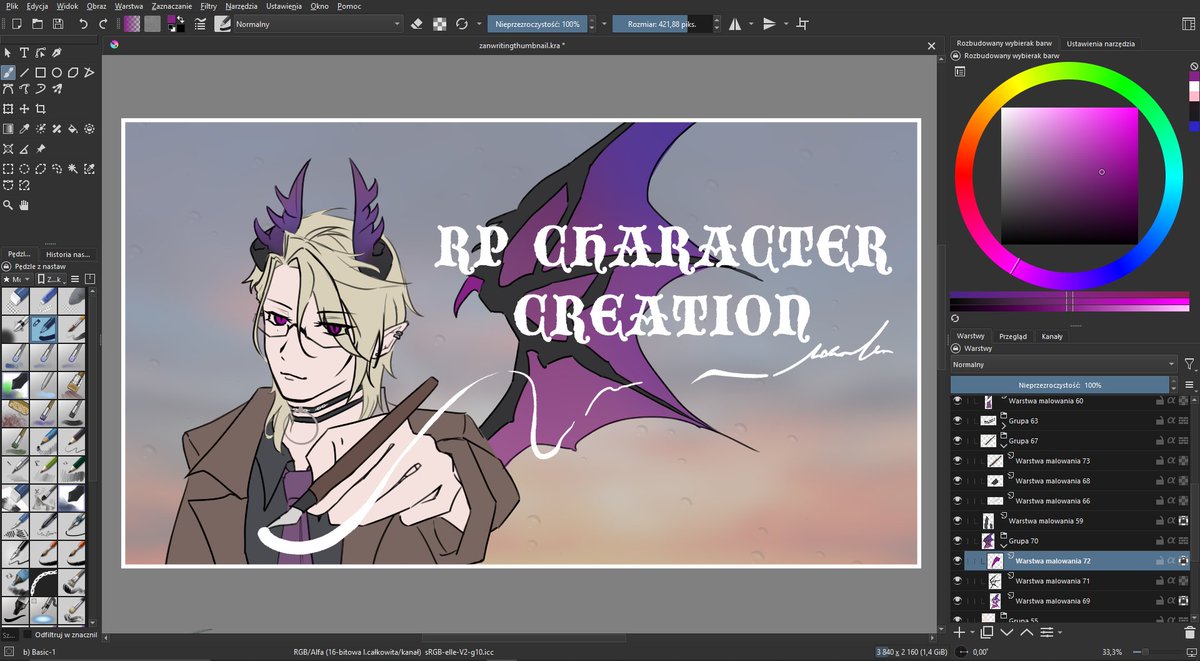Screen dimensions: 1200x661
Task: Click the Redo arrow in toolbar
Action: [103, 24]
